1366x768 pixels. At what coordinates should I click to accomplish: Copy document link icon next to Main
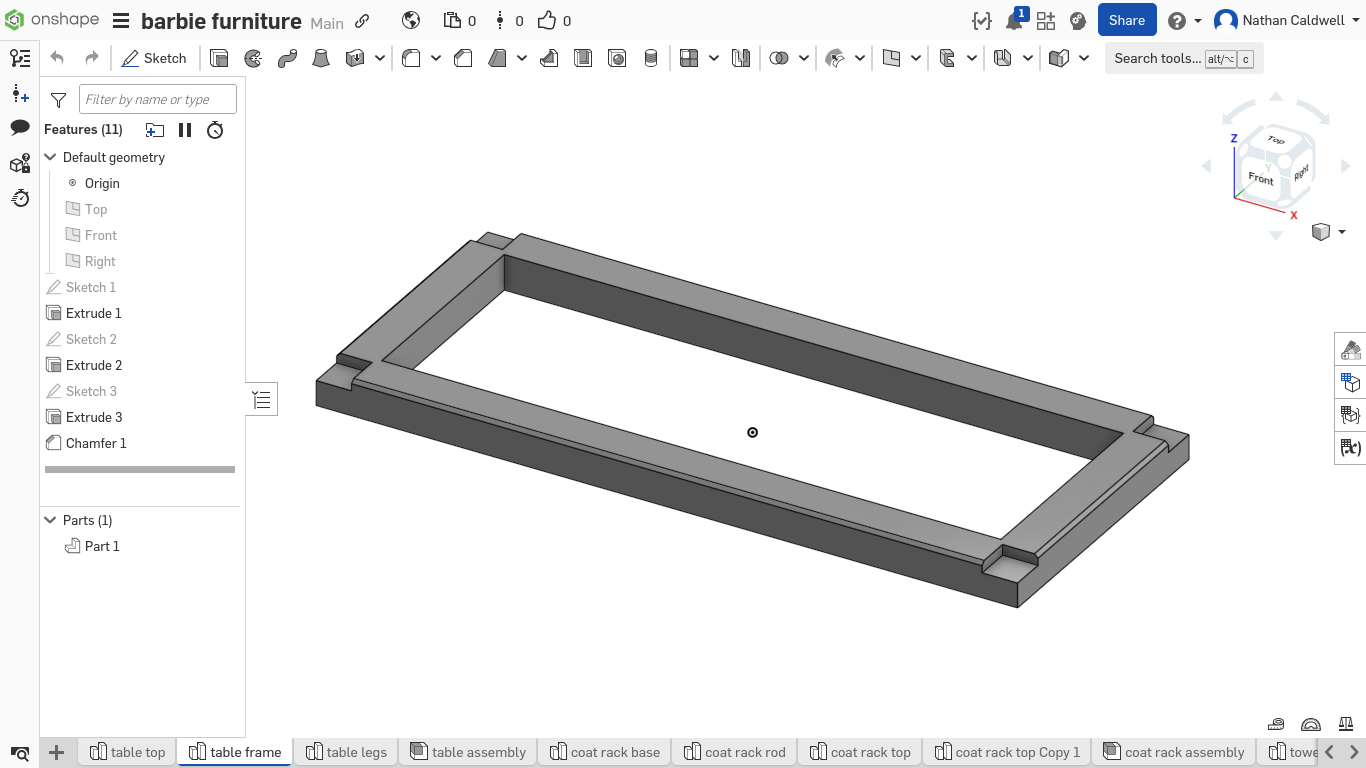(362, 21)
